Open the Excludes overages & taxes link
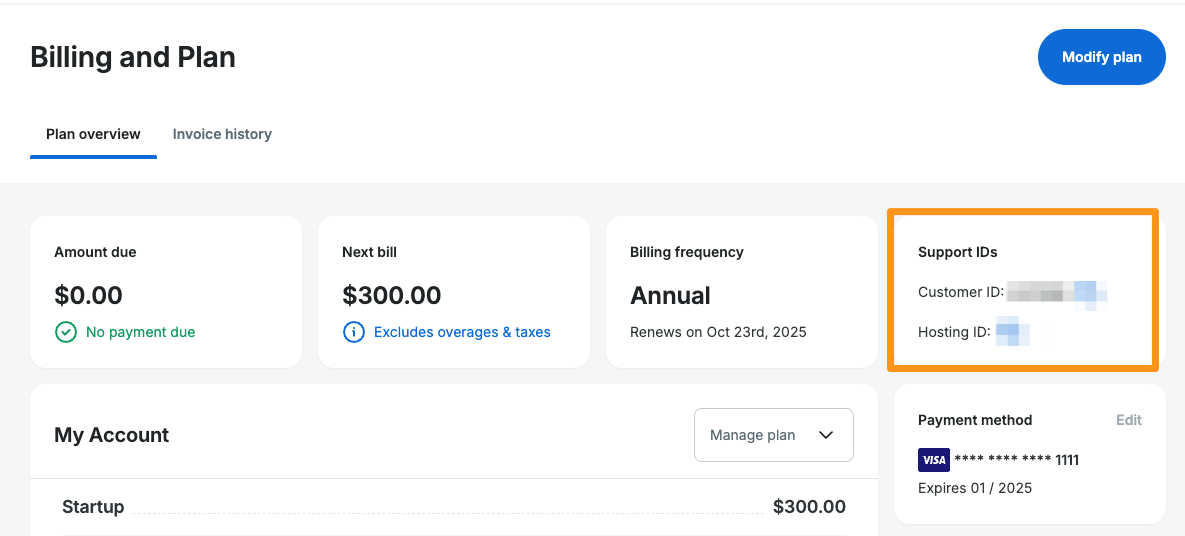 (462, 332)
